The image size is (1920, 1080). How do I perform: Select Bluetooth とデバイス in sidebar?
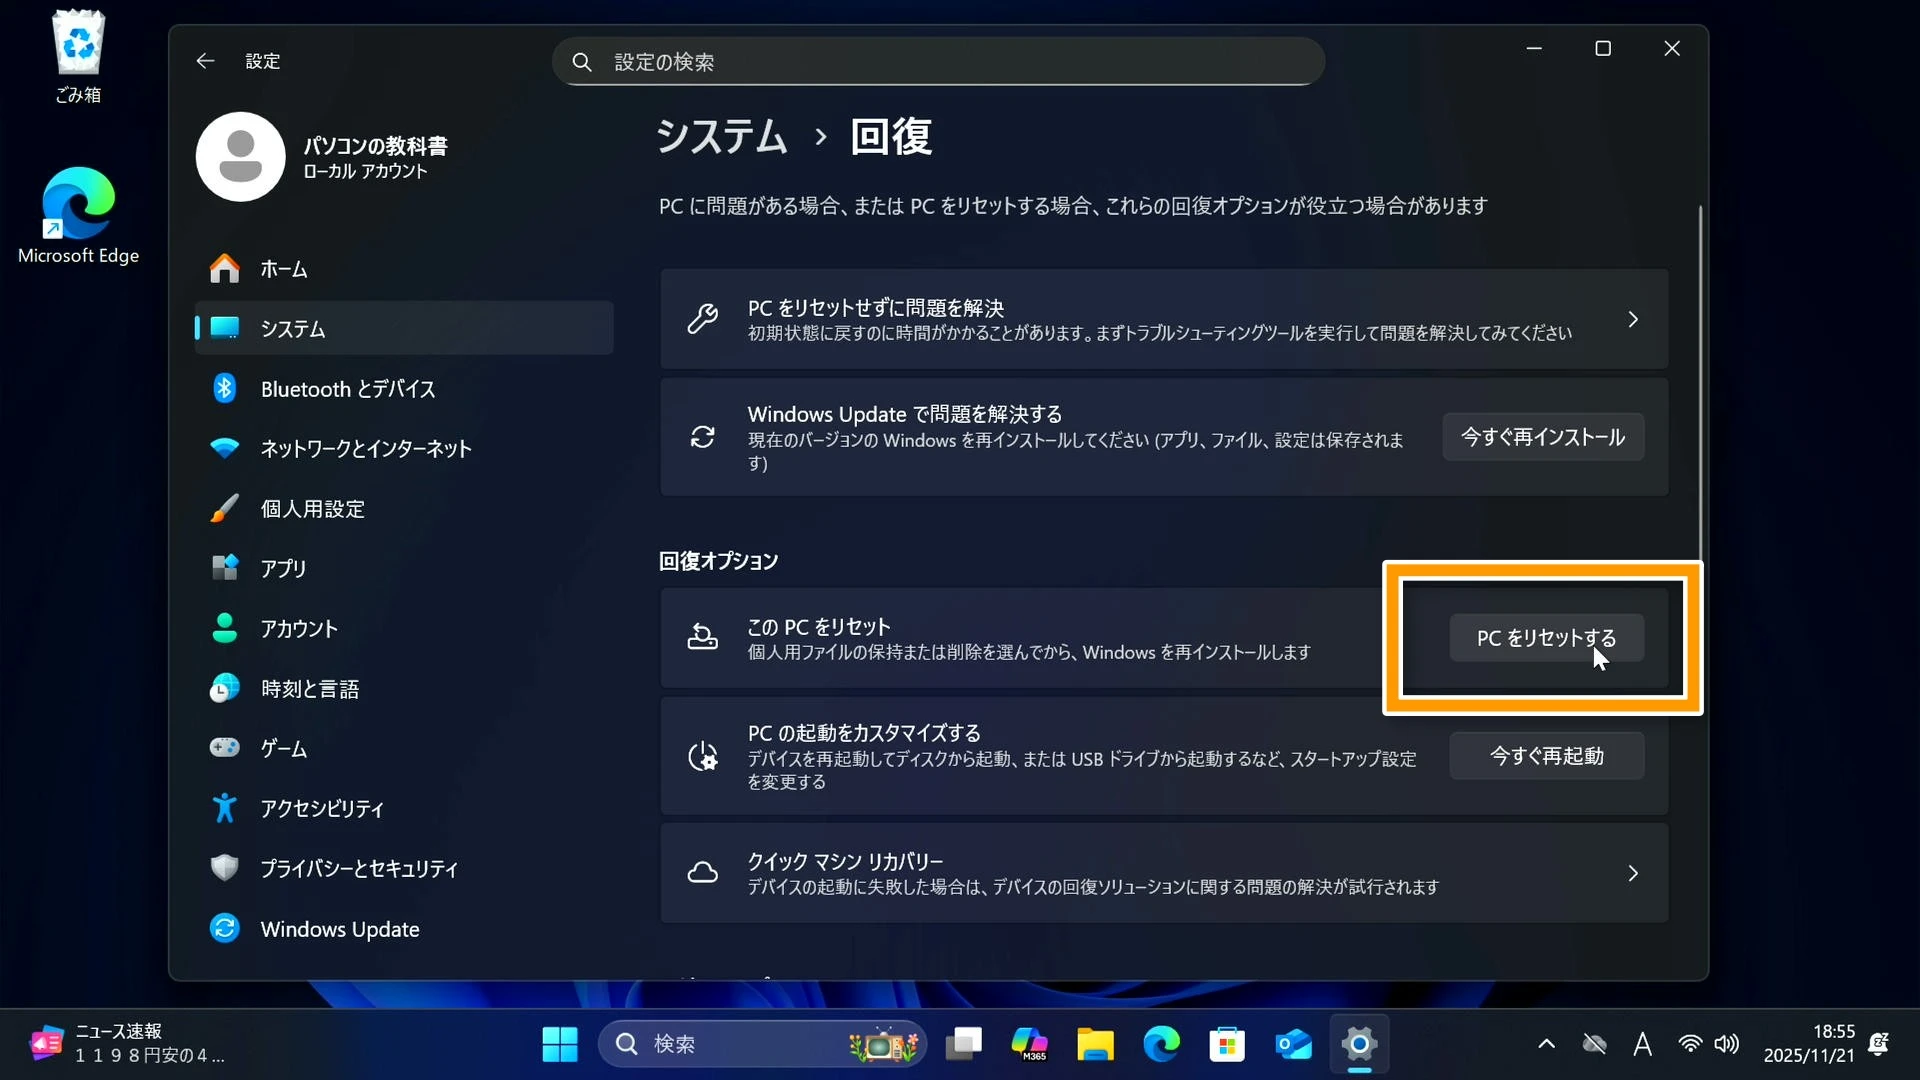pyautogui.click(x=347, y=389)
